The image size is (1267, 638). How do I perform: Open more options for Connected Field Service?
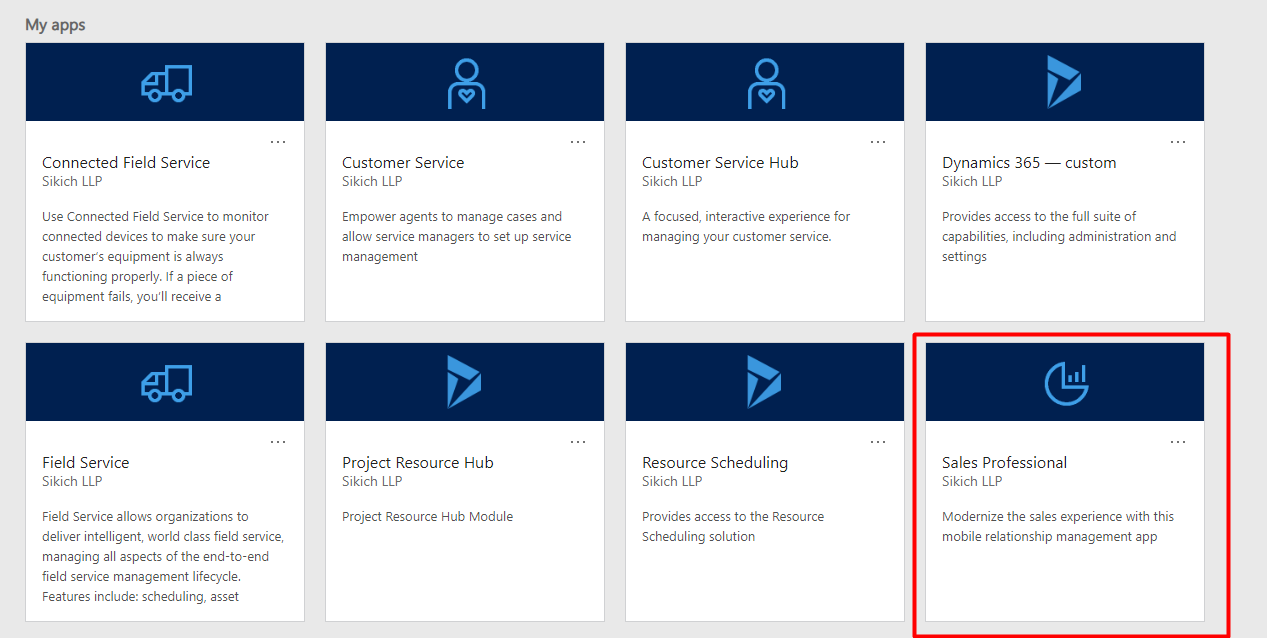click(278, 142)
